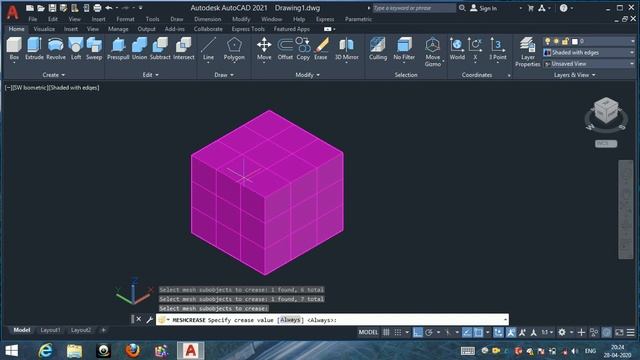Expand the Draw panel dropdown
The width and height of the screenshot is (640, 360).
[224, 75]
